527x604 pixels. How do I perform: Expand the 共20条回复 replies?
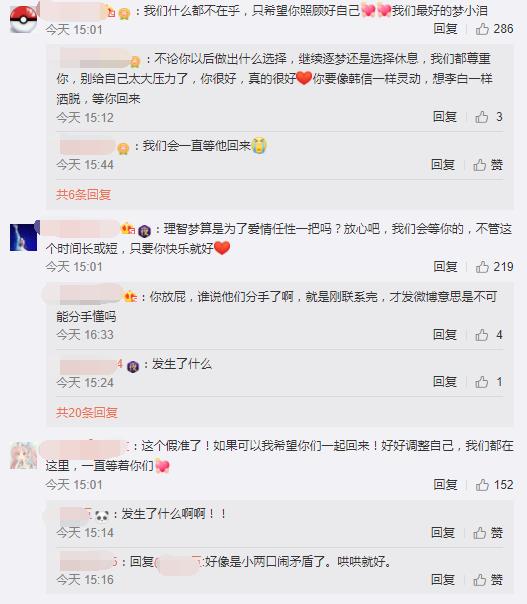point(87,413)
